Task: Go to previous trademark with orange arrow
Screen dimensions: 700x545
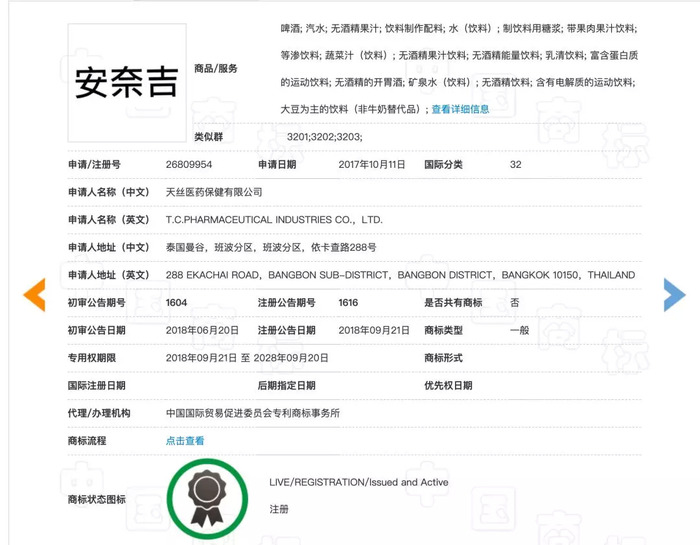Action: [34, 294]
